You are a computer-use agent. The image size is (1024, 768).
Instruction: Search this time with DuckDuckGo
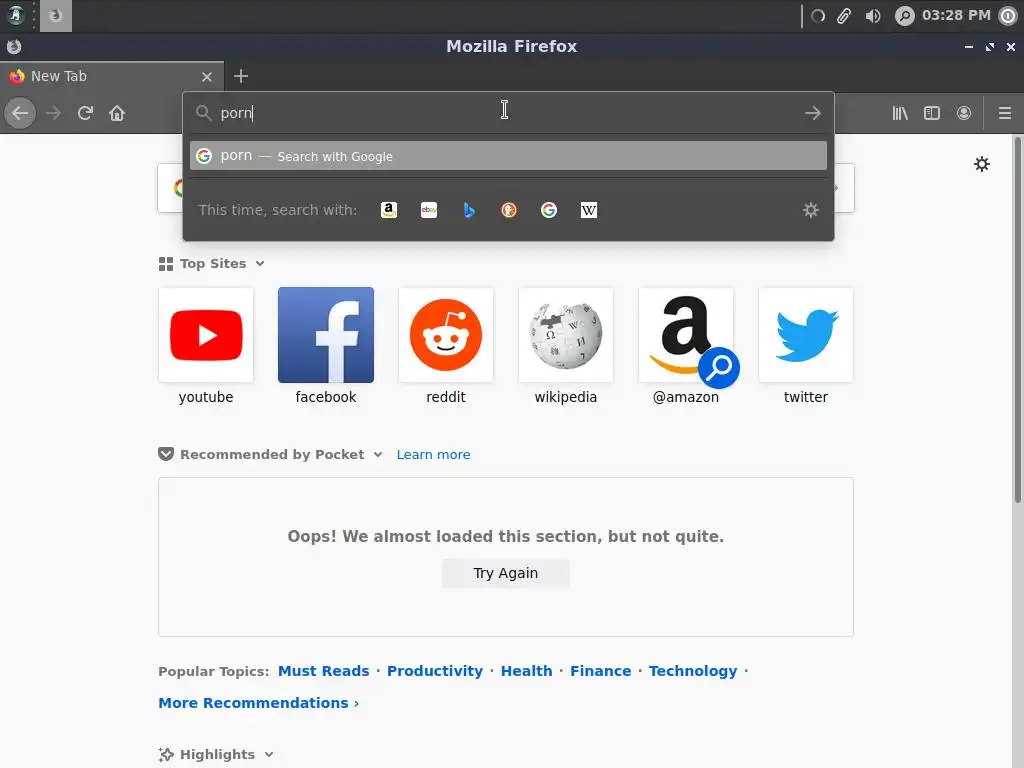tap(509, 210)
